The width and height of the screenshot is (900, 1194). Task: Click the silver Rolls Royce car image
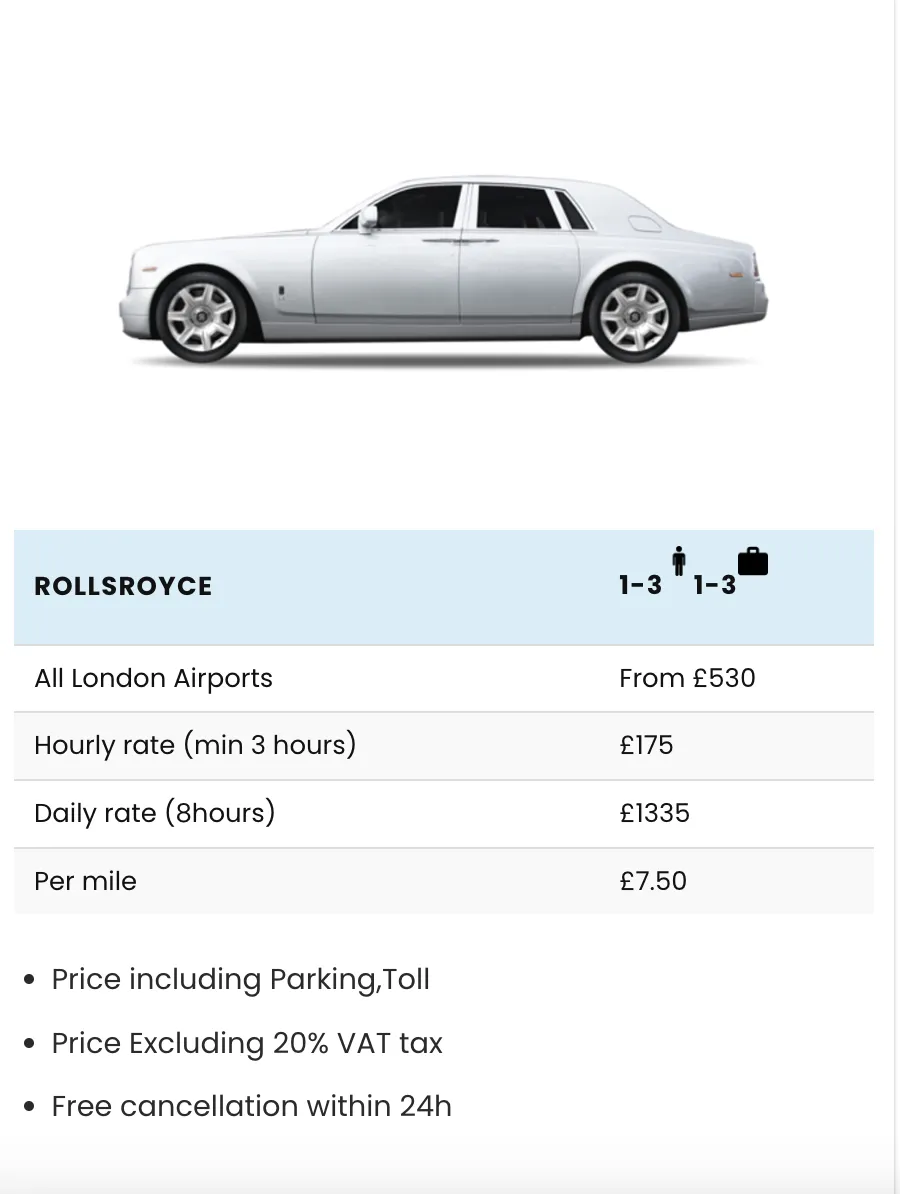444,269
